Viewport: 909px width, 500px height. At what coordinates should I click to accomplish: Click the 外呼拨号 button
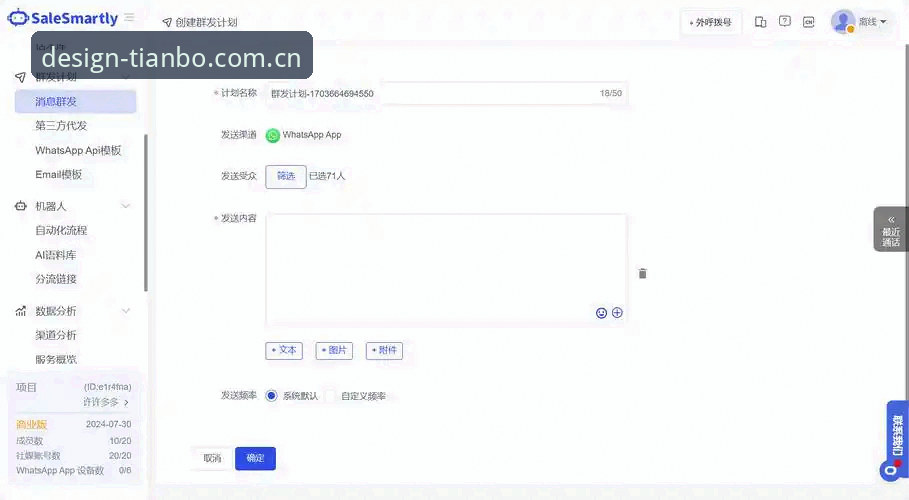710,23
